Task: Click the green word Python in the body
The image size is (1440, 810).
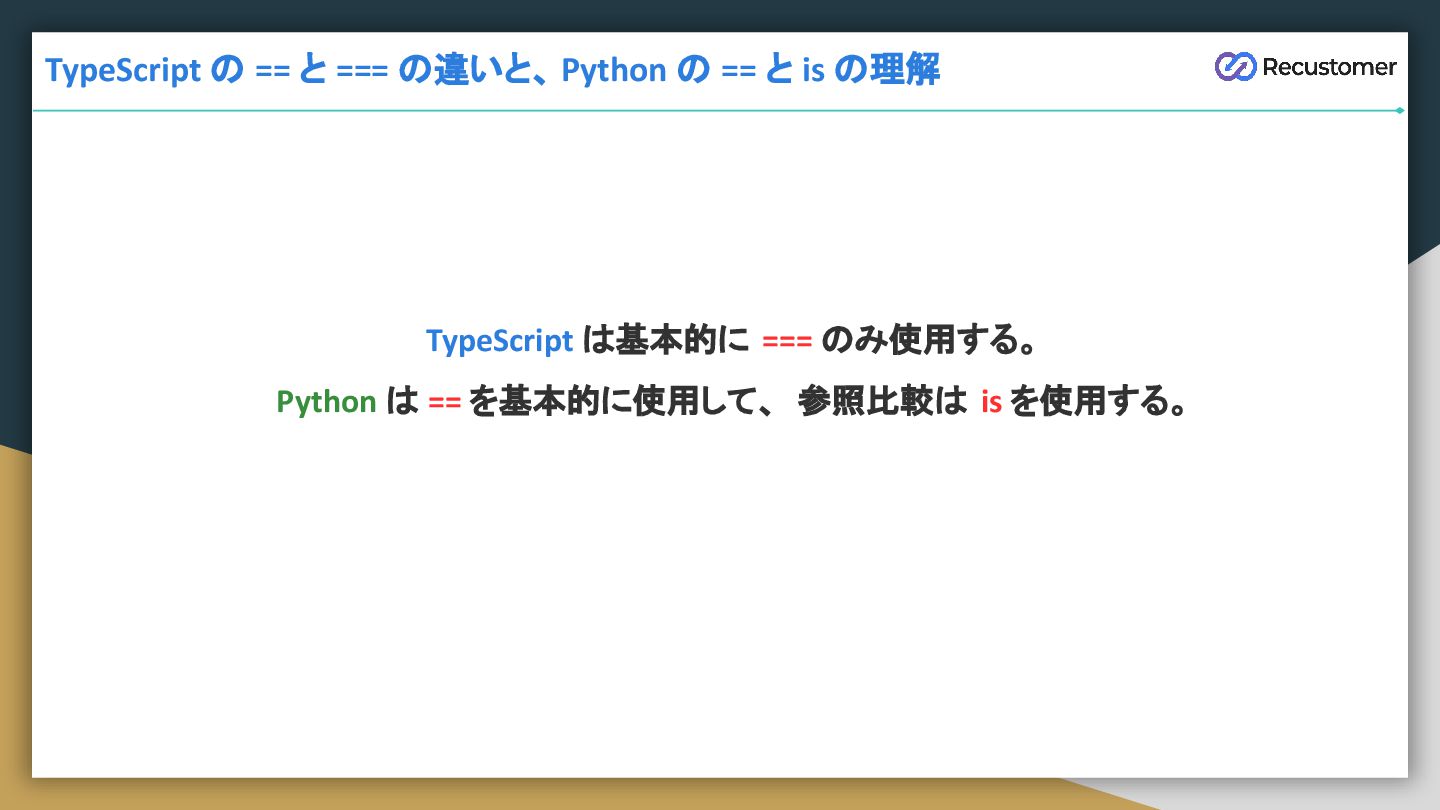Action: pos(326,402)
